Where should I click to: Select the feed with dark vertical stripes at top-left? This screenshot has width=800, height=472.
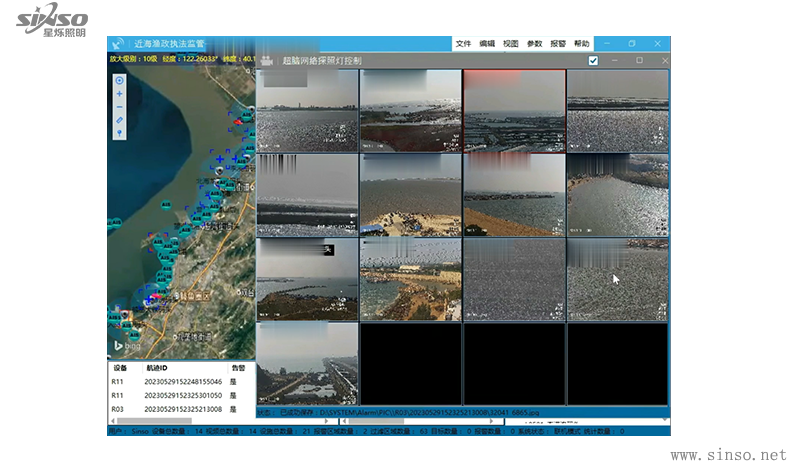307,195
